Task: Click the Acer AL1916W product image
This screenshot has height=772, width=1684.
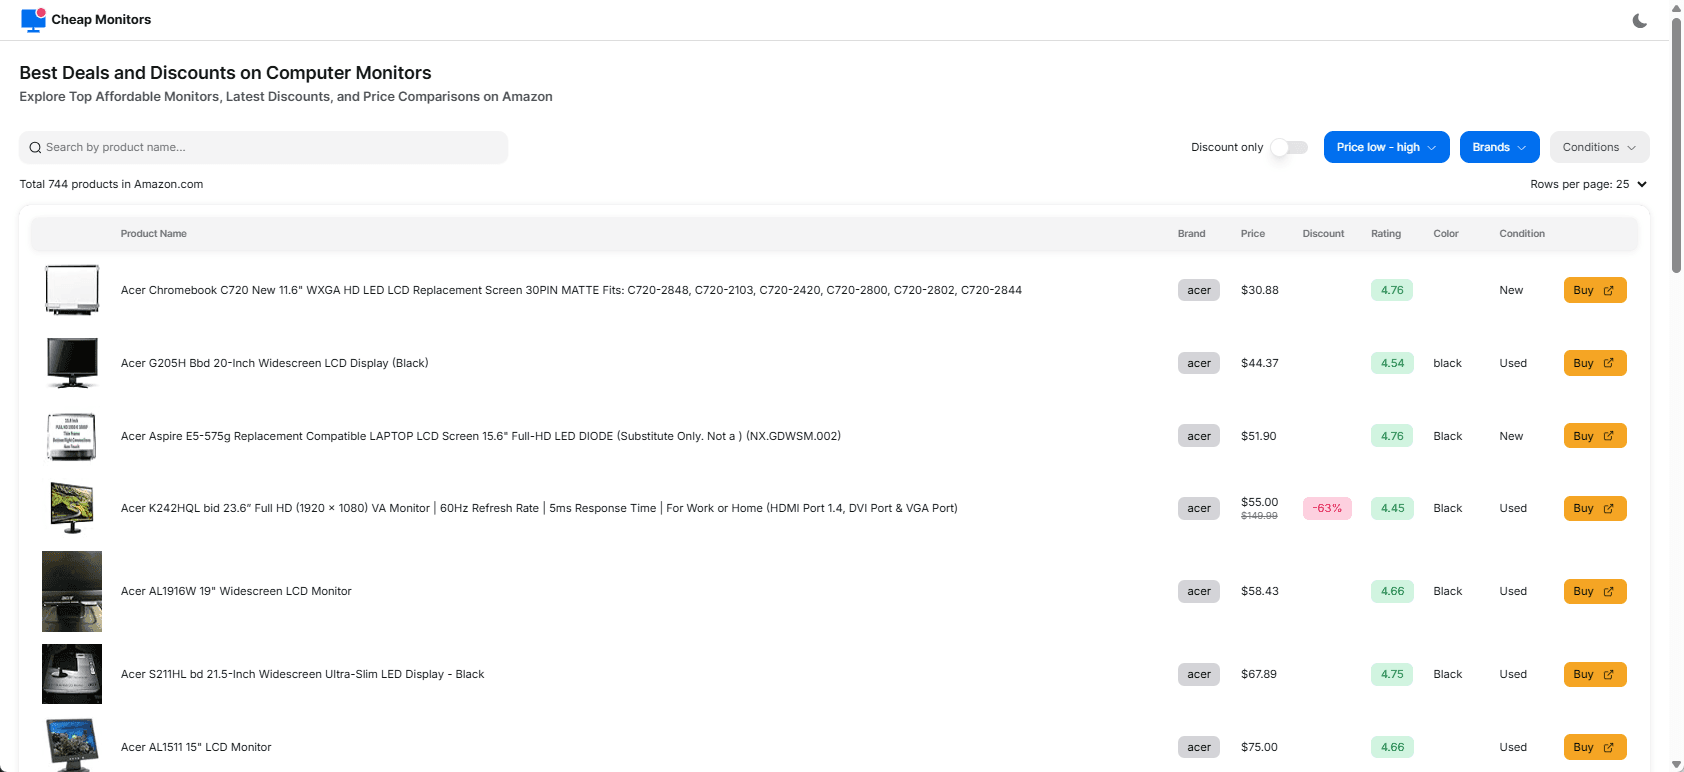Action: tap(72, 591)
